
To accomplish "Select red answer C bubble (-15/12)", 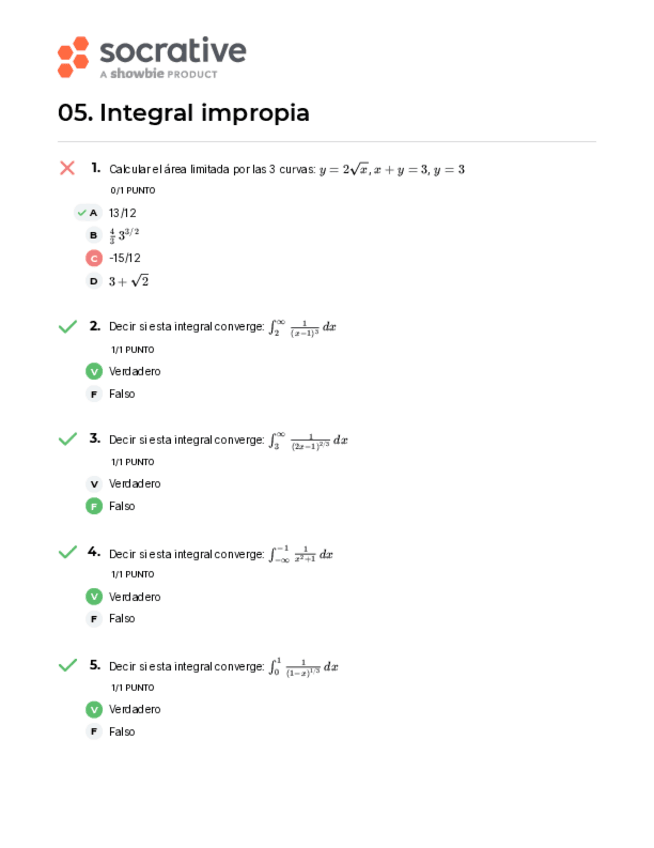I will (94, 258).
